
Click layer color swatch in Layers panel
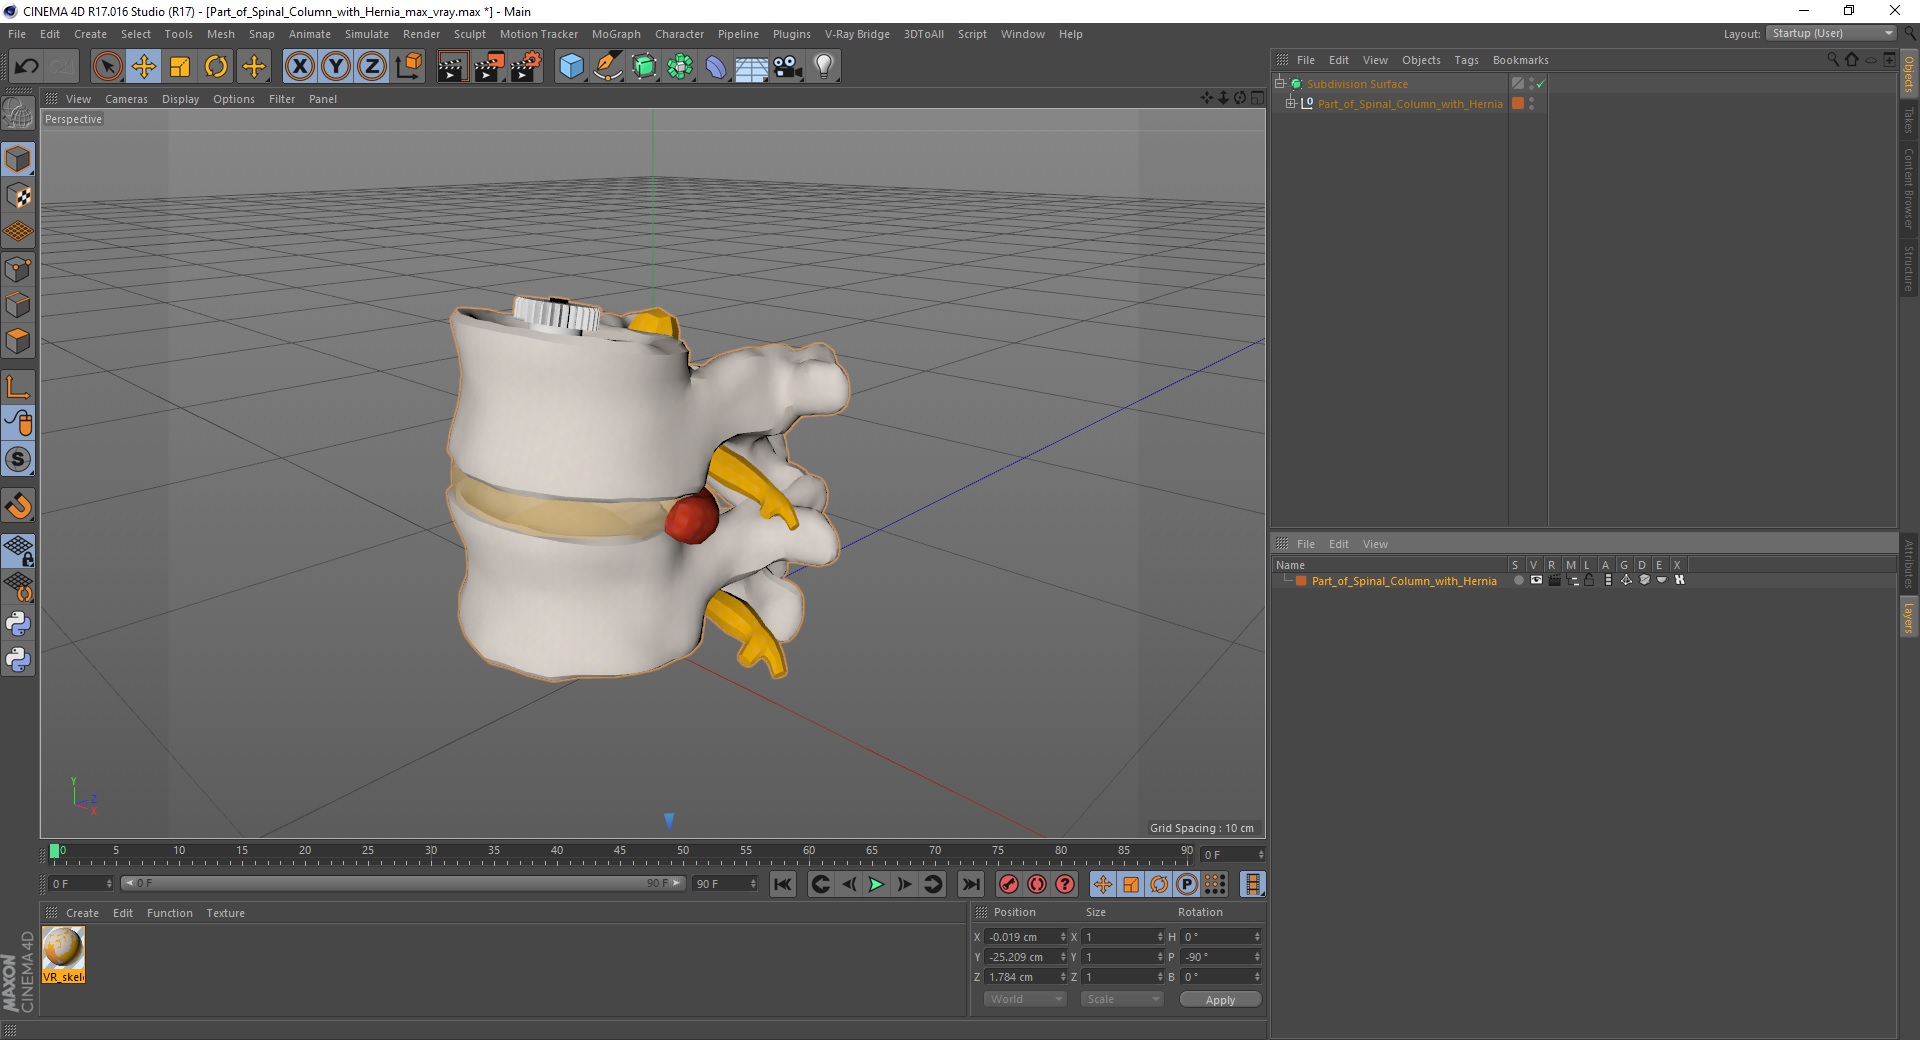click(1301, 581)
